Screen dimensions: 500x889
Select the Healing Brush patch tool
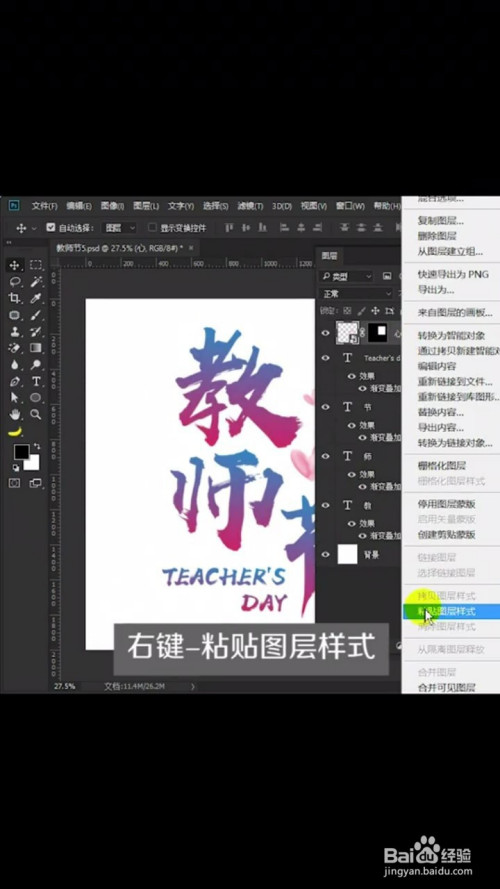pyautogui.click(x=15, y=315)
